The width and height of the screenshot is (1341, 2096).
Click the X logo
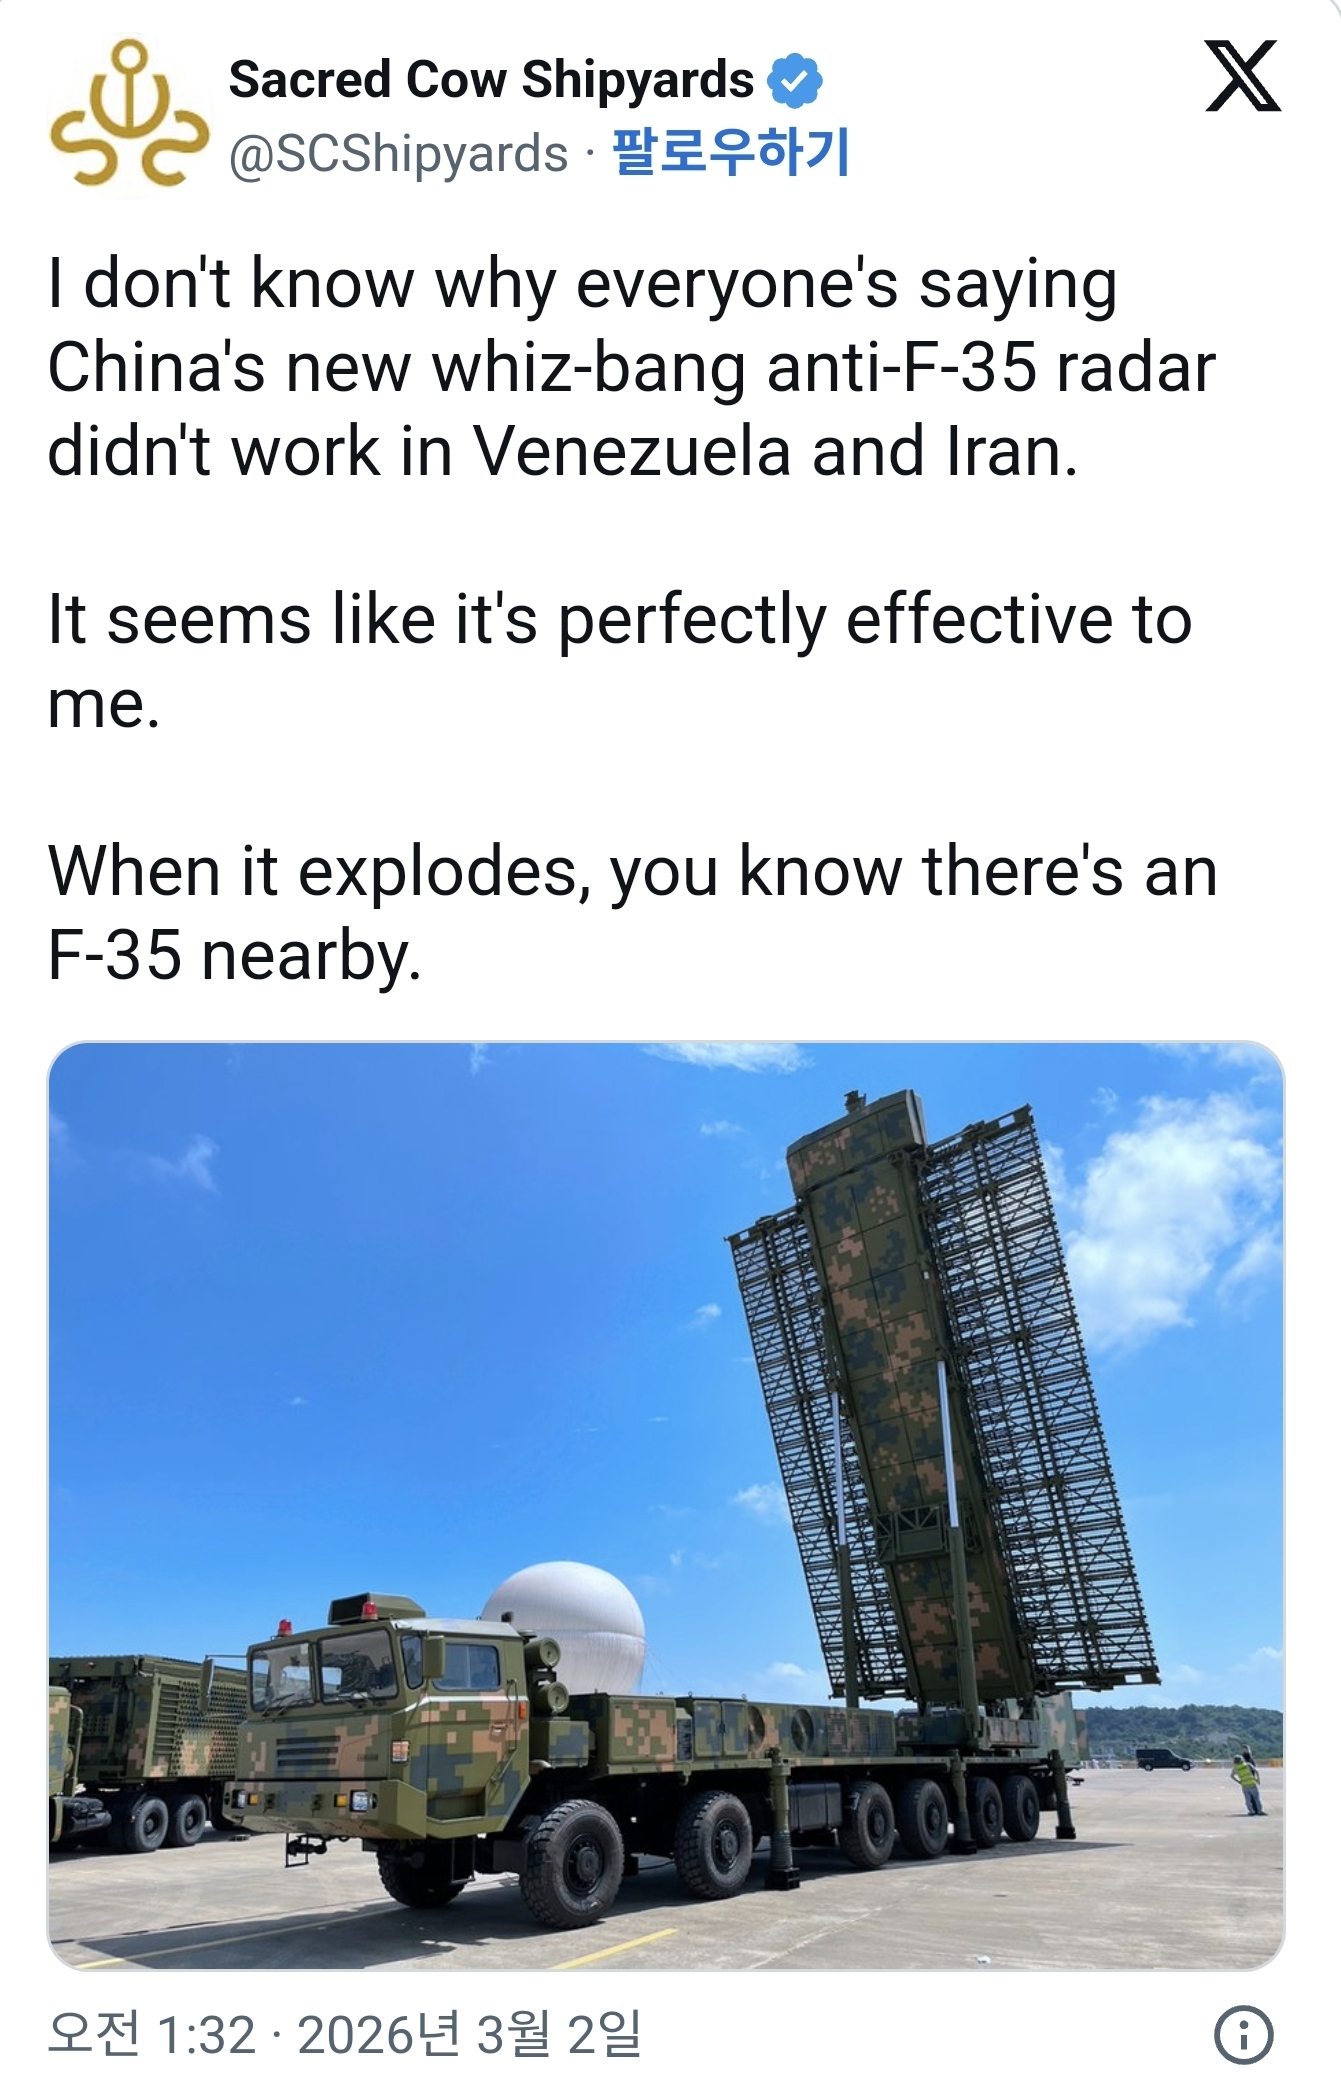pyautogui.click(x=1242, y=76)
